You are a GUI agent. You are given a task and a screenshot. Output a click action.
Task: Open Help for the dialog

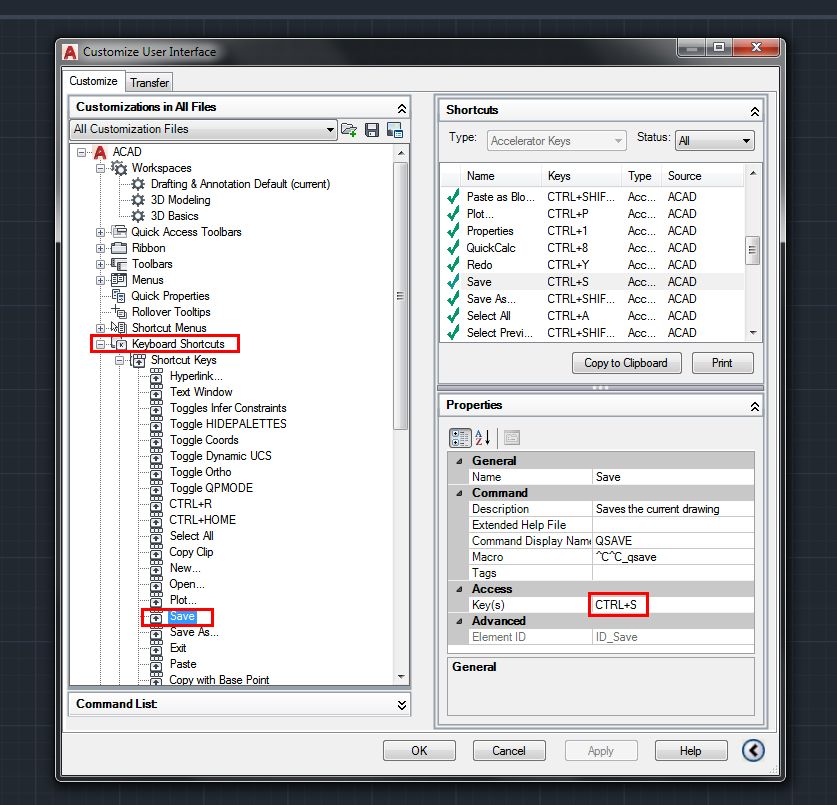[x=690, y=751]
